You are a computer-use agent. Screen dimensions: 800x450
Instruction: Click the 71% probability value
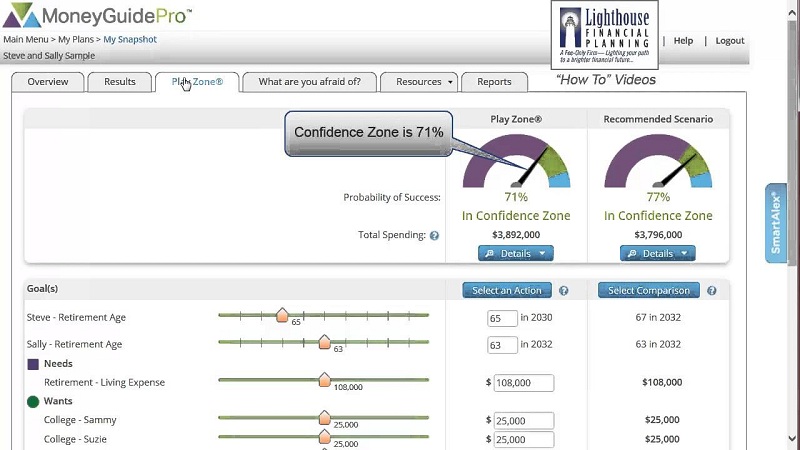[516, 197]
